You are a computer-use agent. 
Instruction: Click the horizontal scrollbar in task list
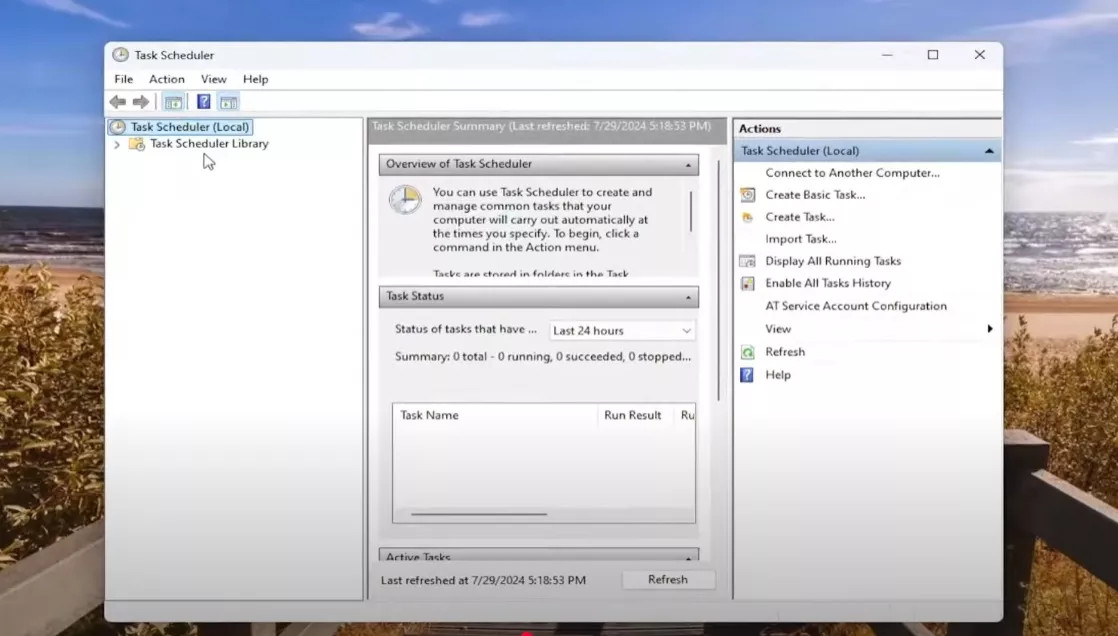[x=479, y=514]
